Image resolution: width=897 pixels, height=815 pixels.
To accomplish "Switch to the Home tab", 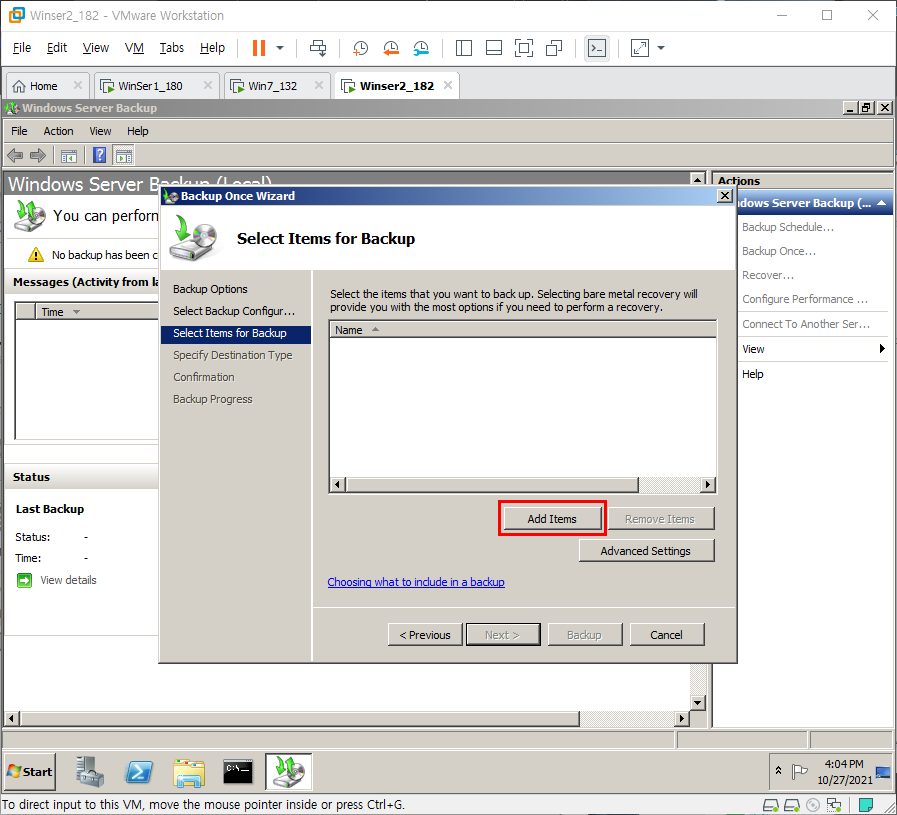I will [43, 86].
